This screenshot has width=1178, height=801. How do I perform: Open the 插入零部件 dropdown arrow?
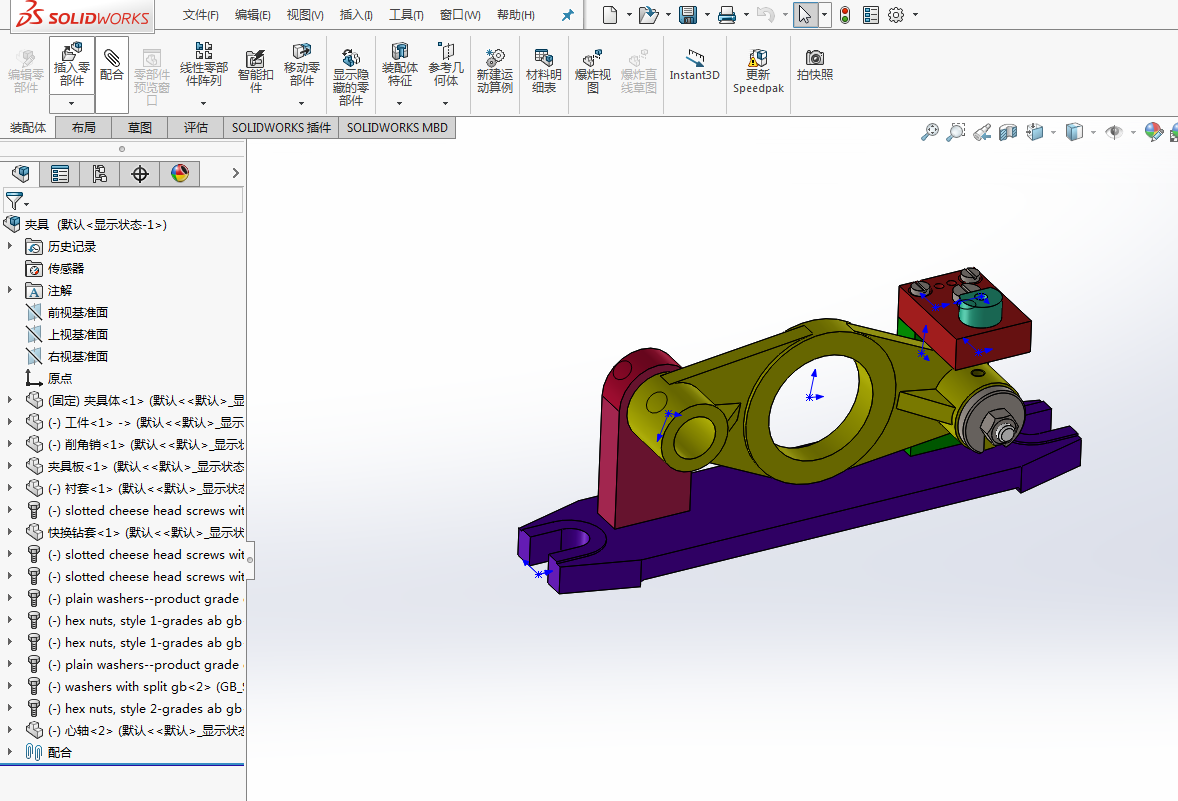coord(72,103)
